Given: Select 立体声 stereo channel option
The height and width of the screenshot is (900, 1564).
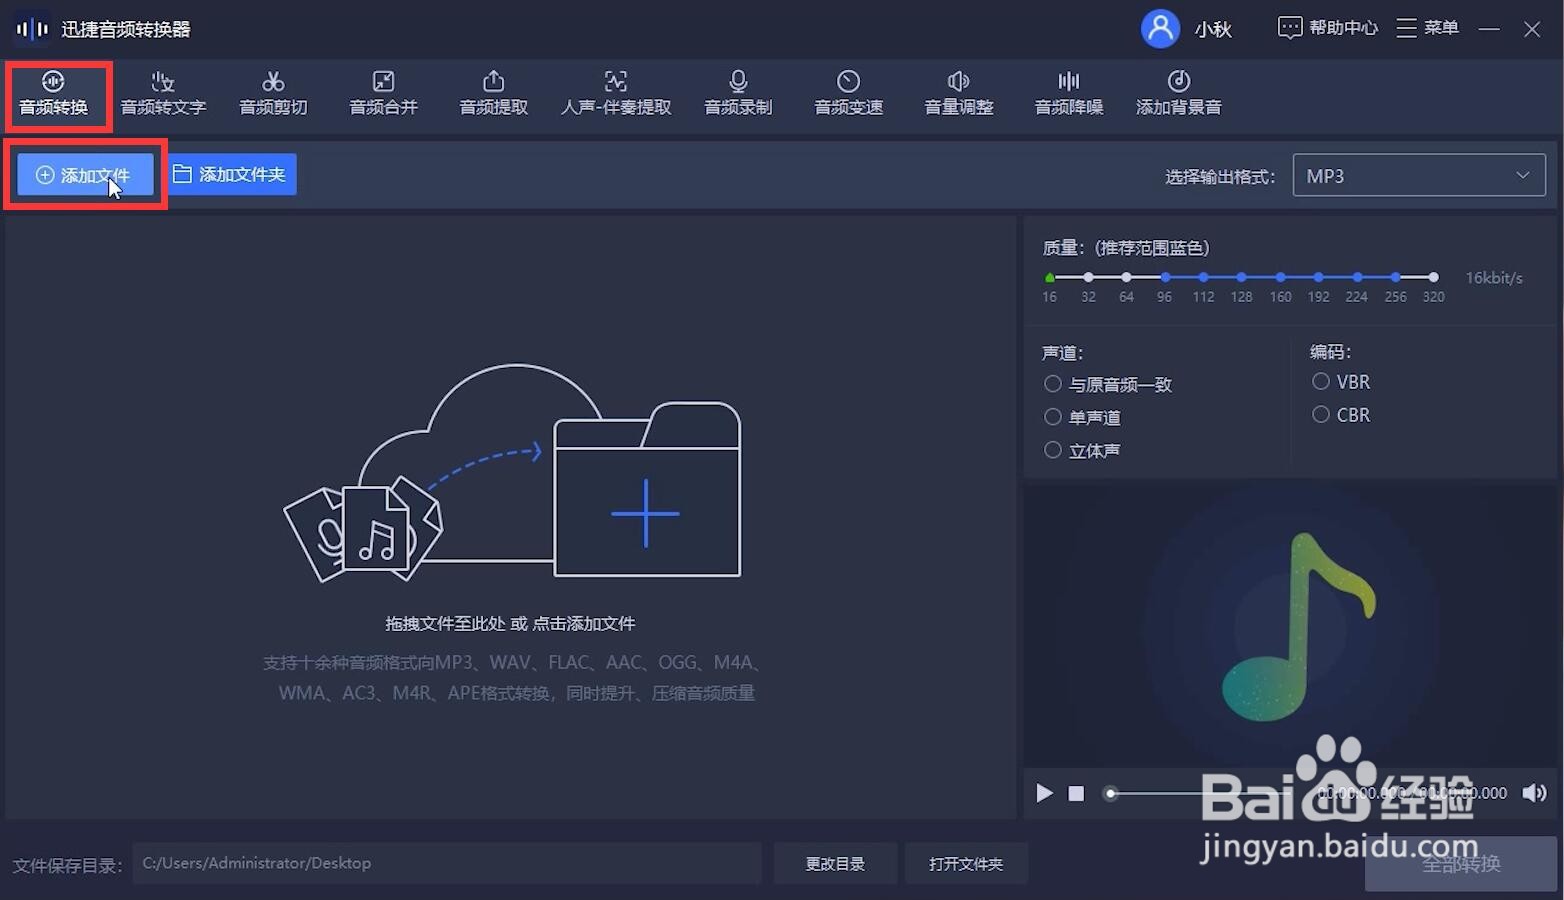Looking at the screenshot, I should pos(1082,450).
